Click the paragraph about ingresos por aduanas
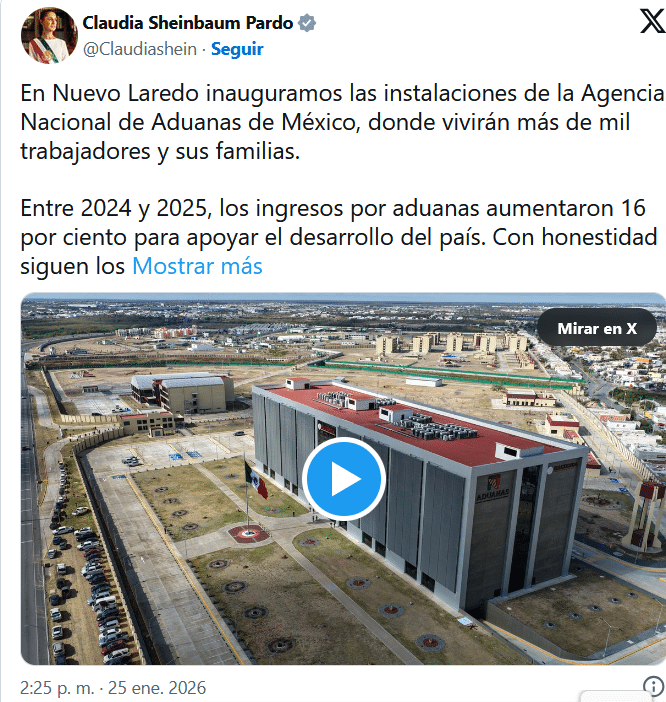The height and width of the screenshot is (702, 666). [339, 237]
